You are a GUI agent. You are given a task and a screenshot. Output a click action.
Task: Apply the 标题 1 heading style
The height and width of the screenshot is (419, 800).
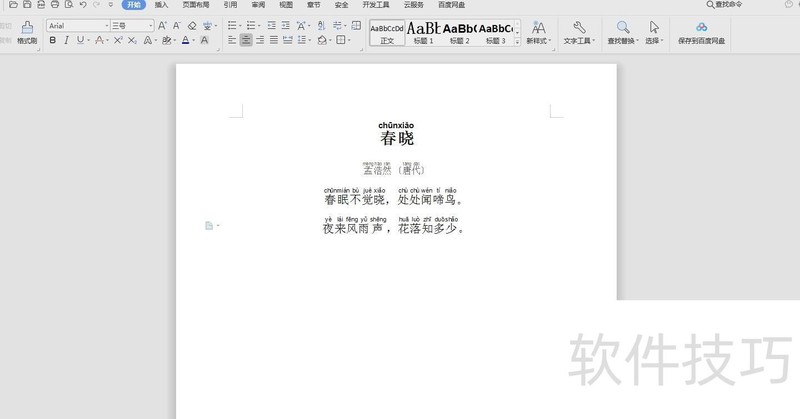pos(423,33)
